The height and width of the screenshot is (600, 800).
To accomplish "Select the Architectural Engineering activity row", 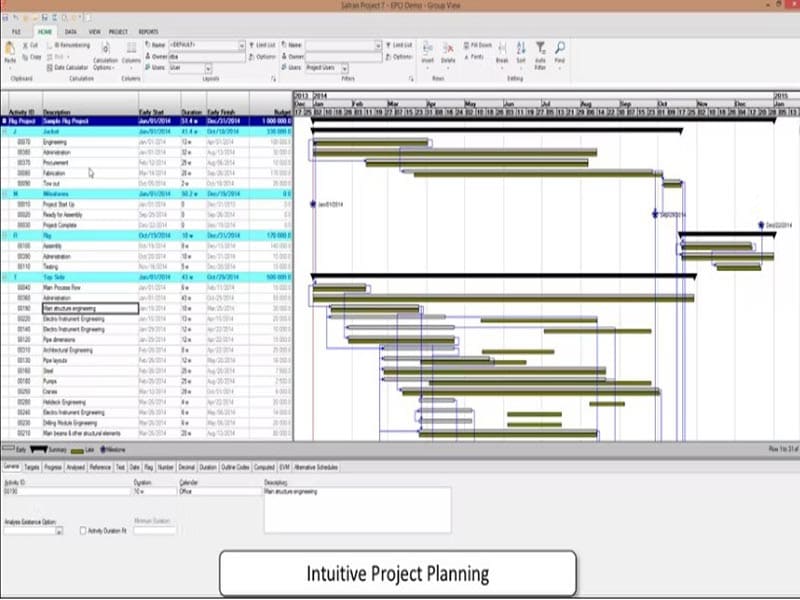I will tap(146, 350).
